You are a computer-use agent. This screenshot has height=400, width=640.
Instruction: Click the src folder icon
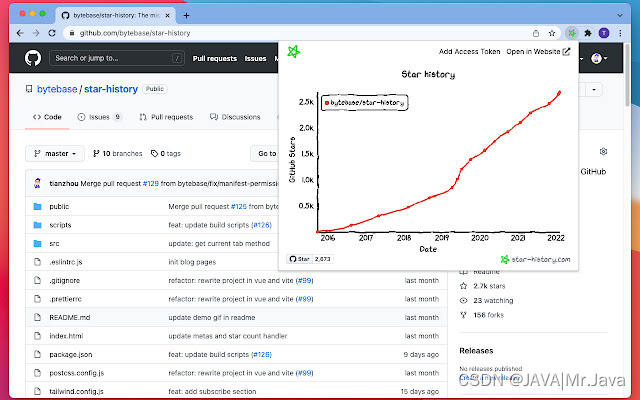pyautogui.click(x=38, y=244)
